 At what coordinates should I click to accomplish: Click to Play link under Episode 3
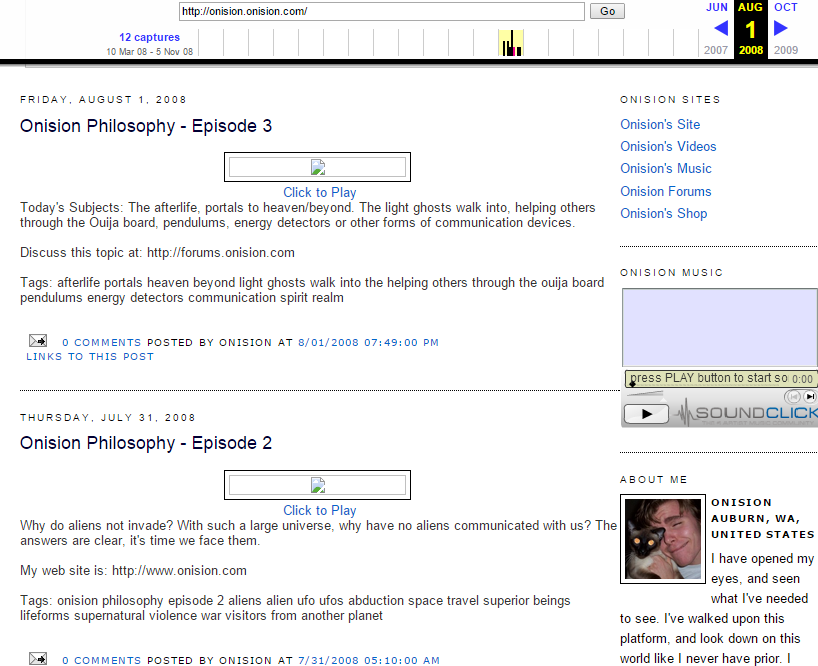(x=320, y=192)
